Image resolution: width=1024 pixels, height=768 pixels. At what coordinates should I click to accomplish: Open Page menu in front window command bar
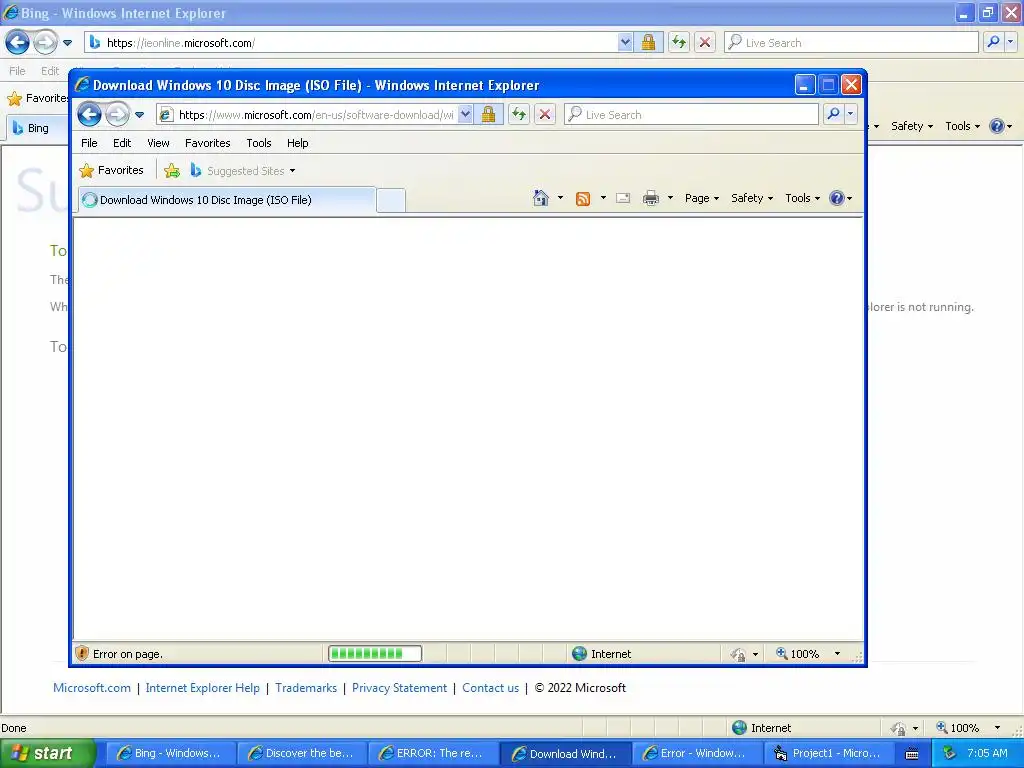tap(702, 198)
